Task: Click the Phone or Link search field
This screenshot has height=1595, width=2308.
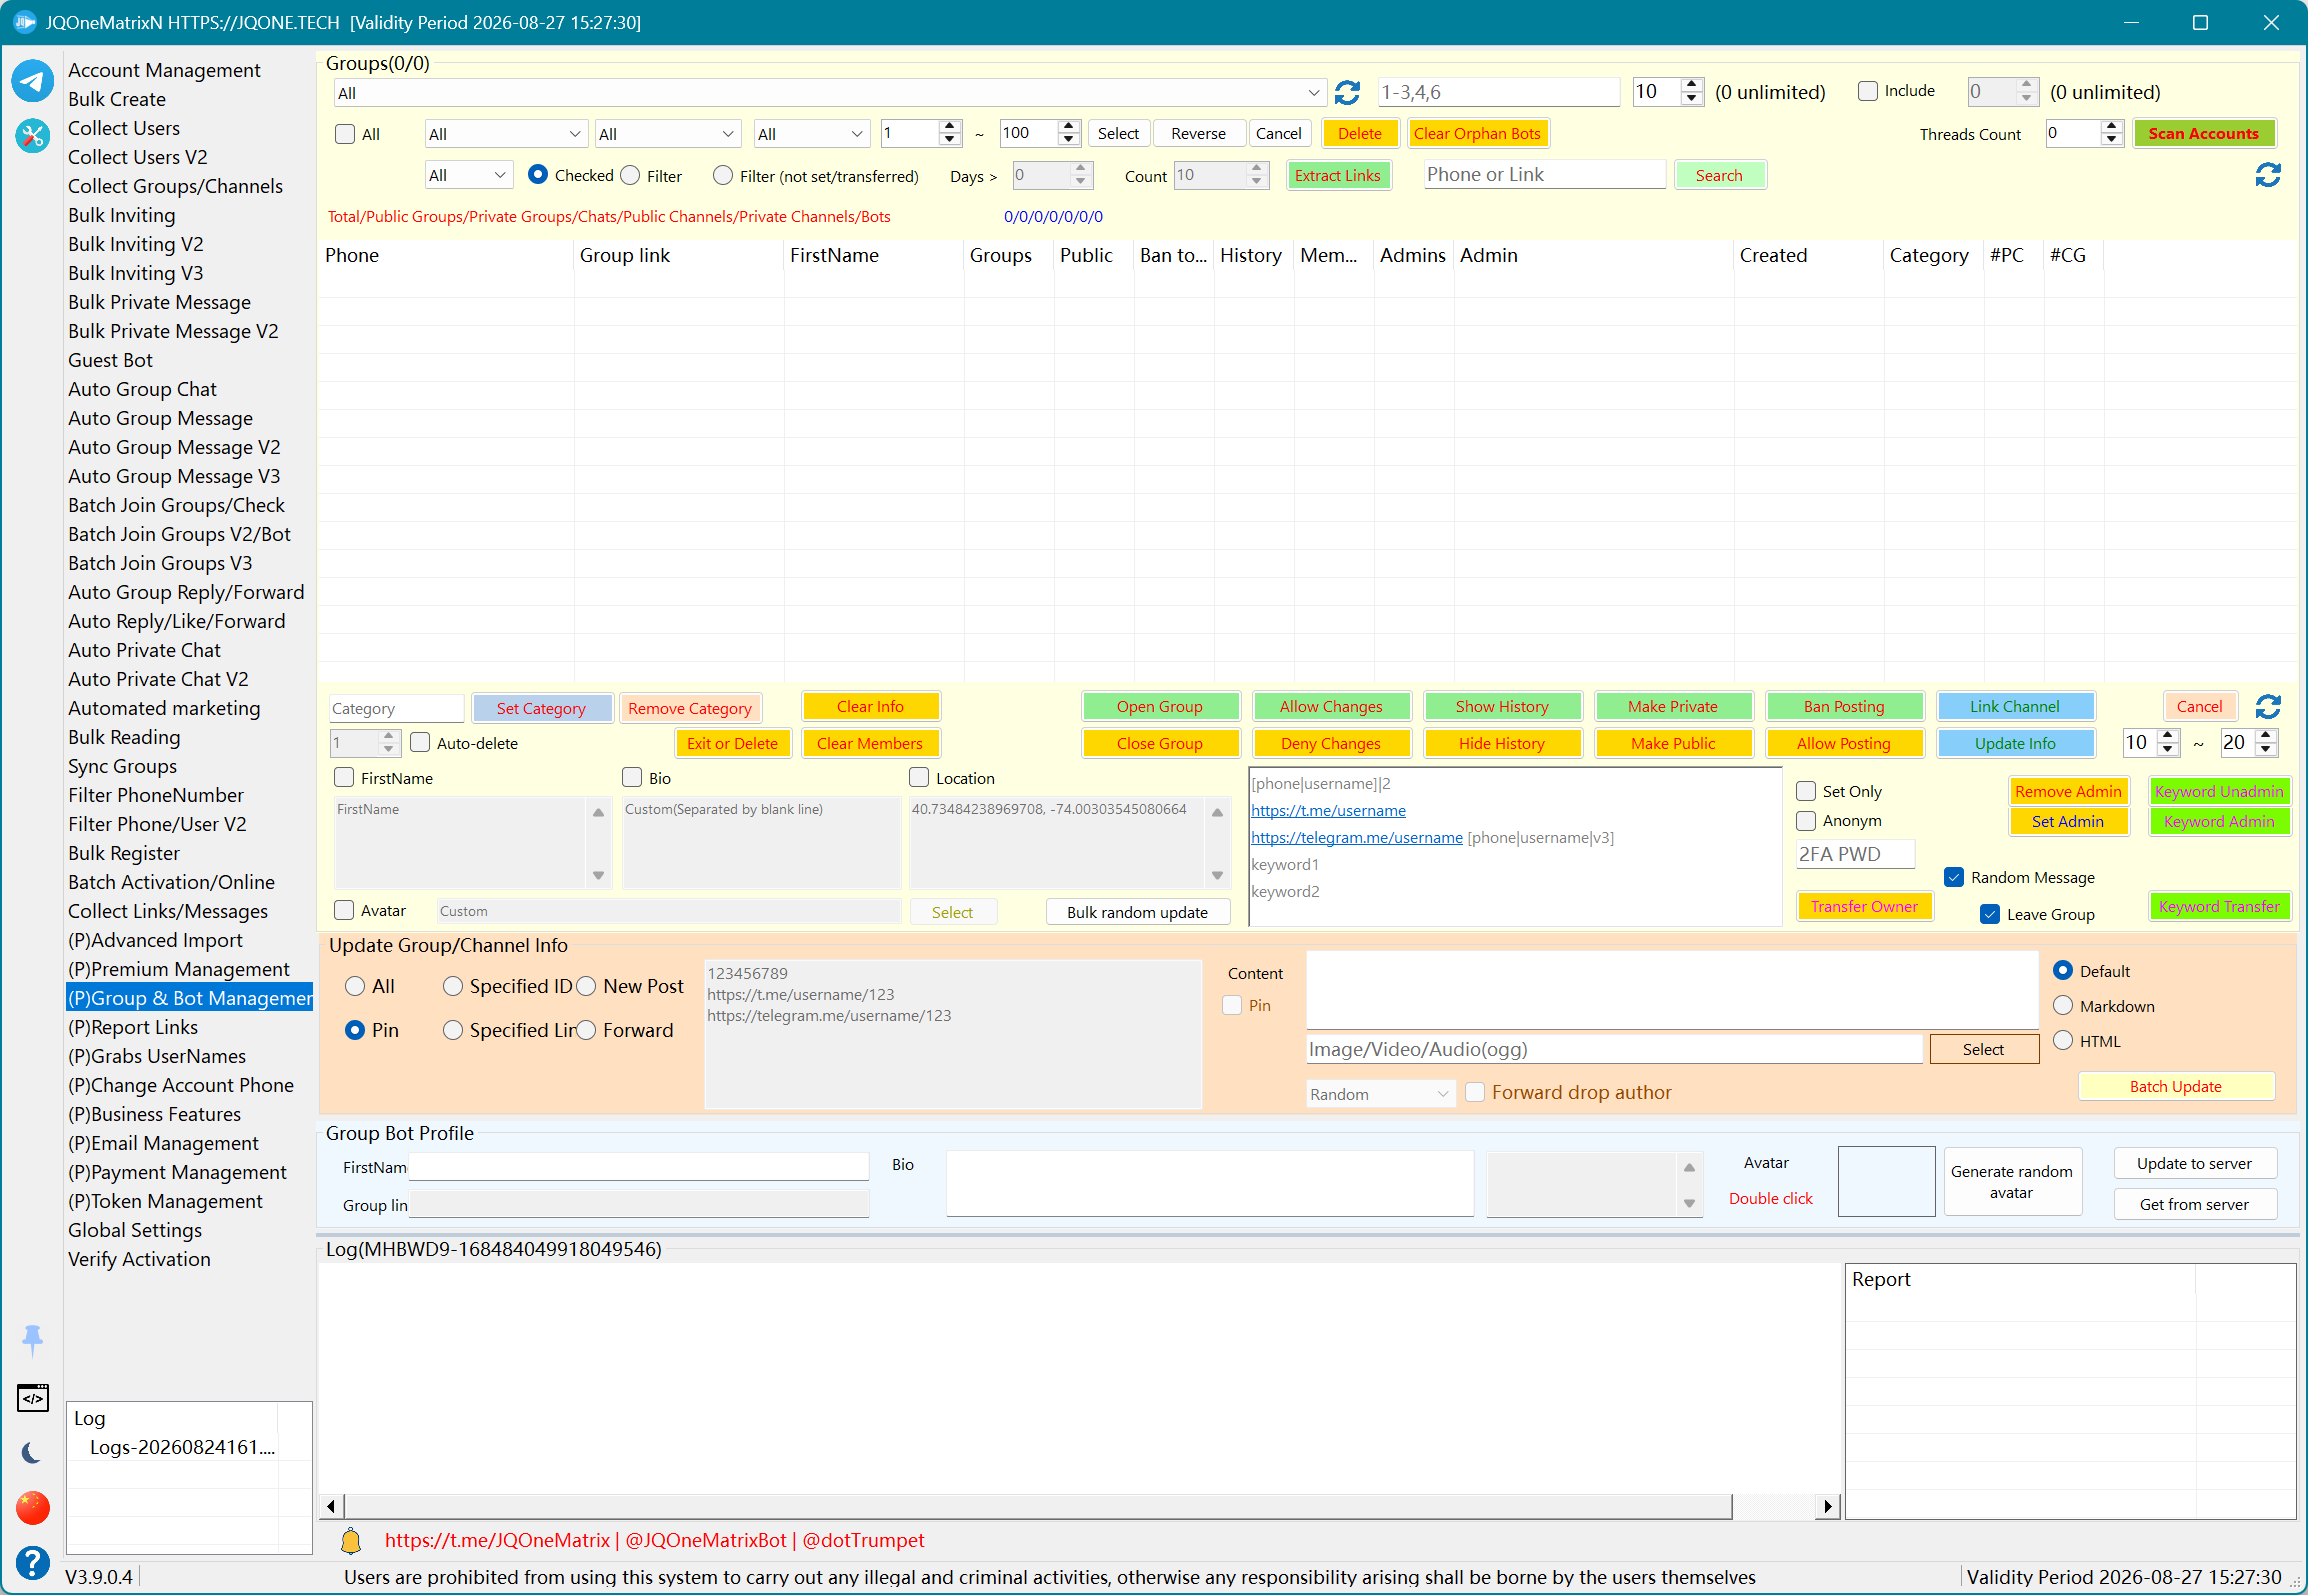Action: [1544, 175]
